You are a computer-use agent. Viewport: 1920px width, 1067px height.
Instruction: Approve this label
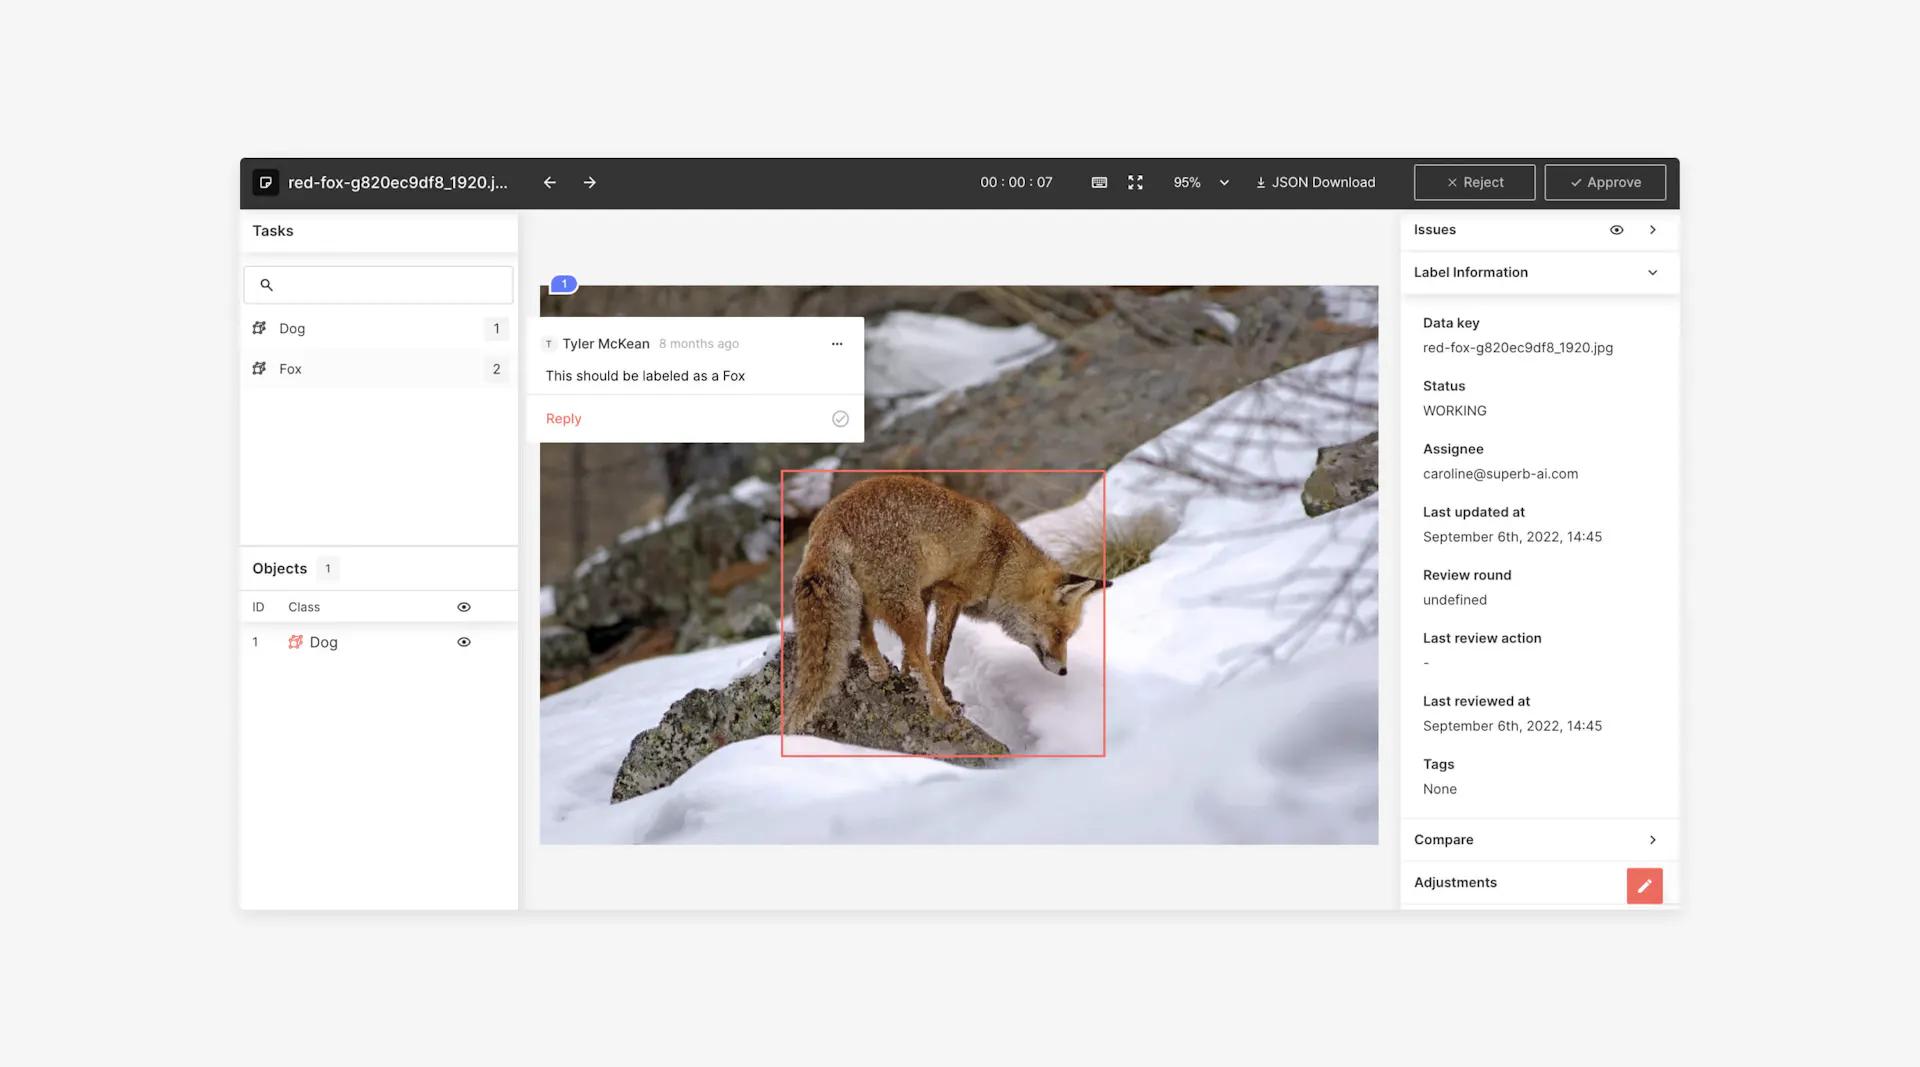[x=1605, y=182]
